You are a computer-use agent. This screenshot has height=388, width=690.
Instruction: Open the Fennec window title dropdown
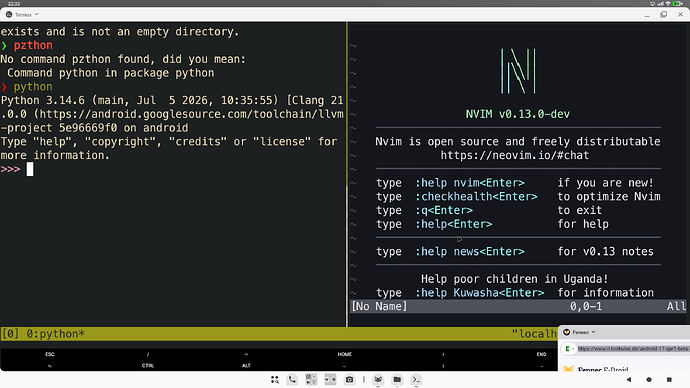(593, 332)
